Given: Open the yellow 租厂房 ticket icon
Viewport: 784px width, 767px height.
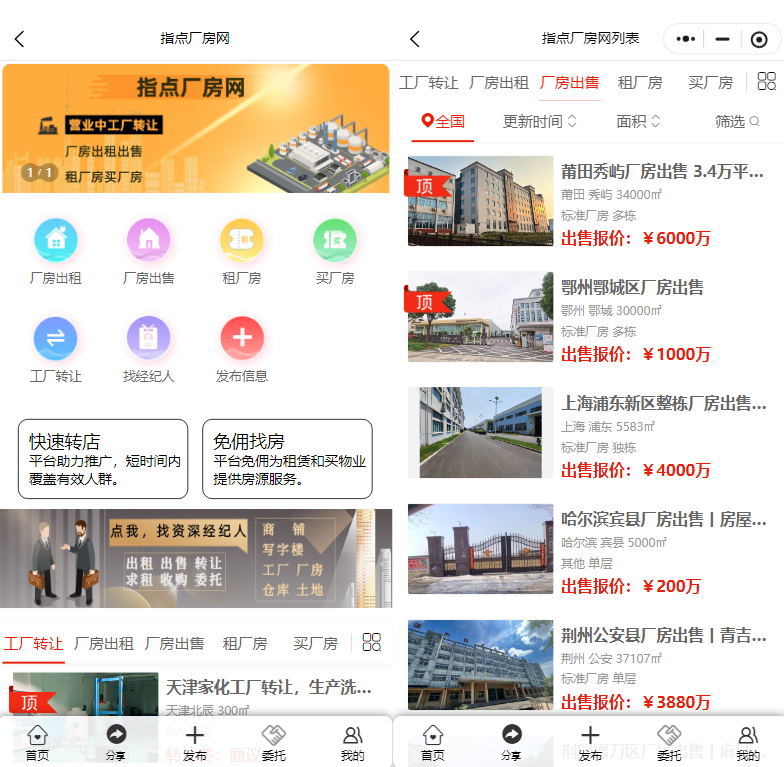Looking at the screenshot, I should tap(241, 240).
